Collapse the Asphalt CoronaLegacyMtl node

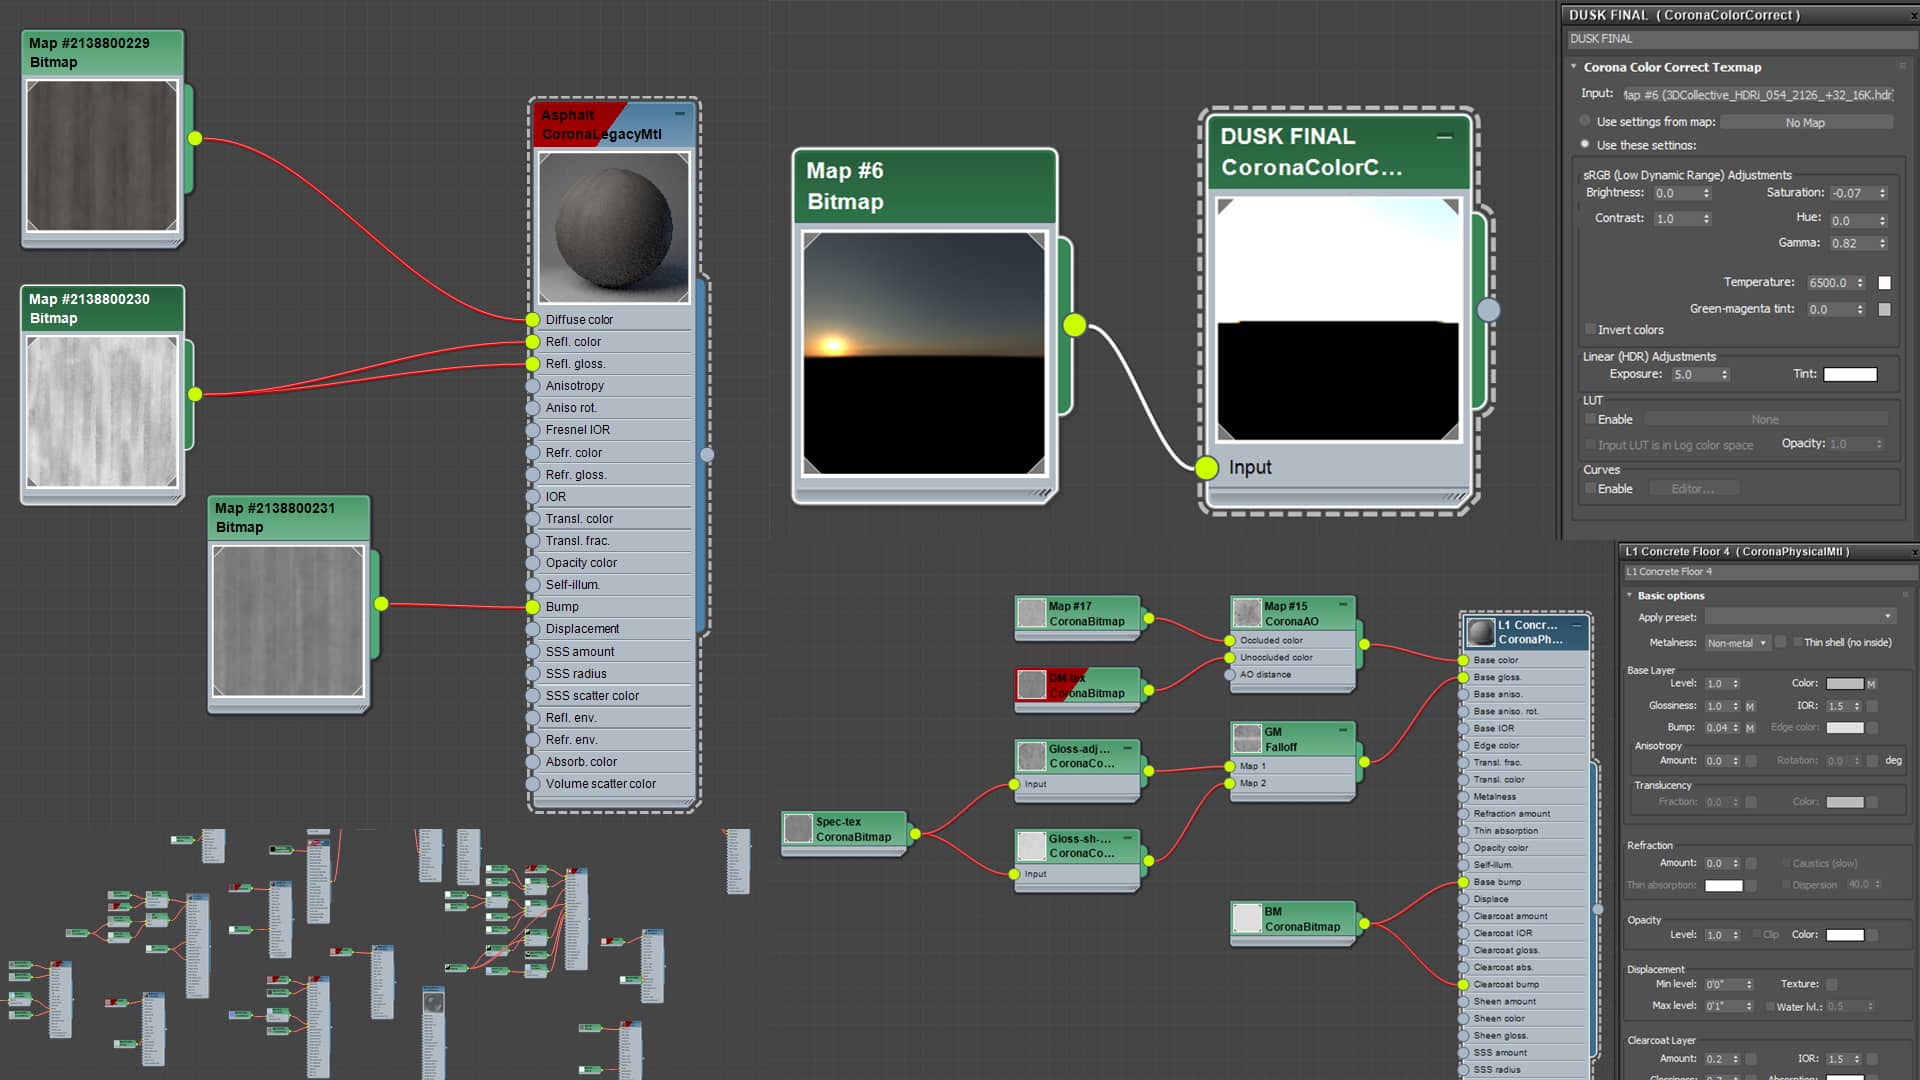[680, 114]
